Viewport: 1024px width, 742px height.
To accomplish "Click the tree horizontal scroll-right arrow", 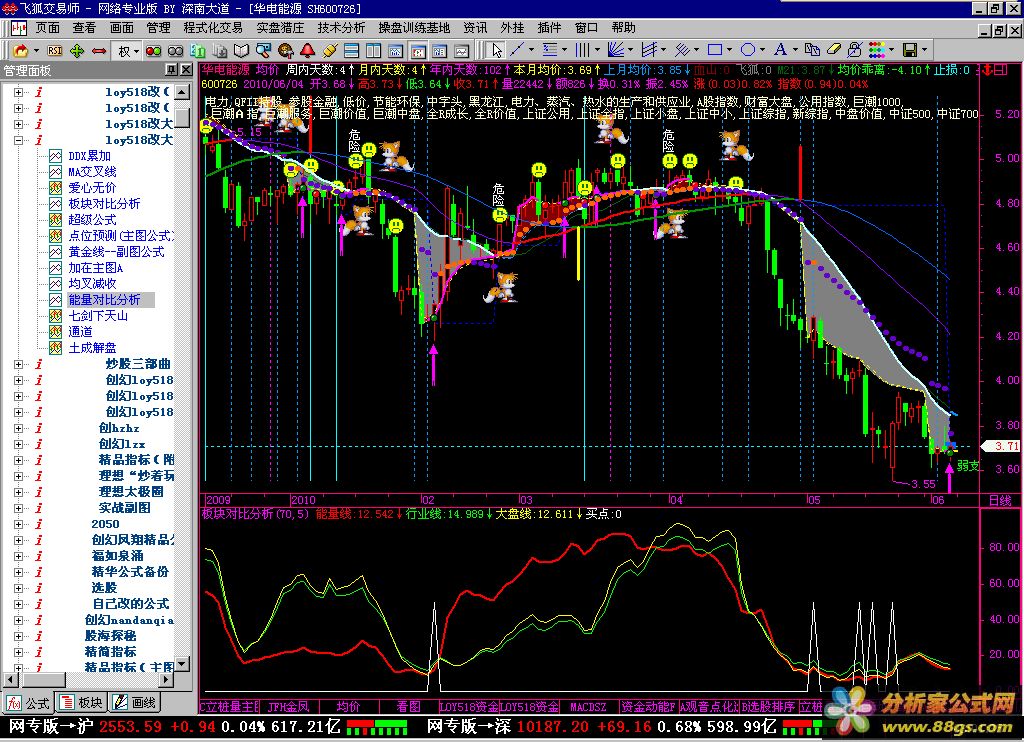I will click(167, 679).
